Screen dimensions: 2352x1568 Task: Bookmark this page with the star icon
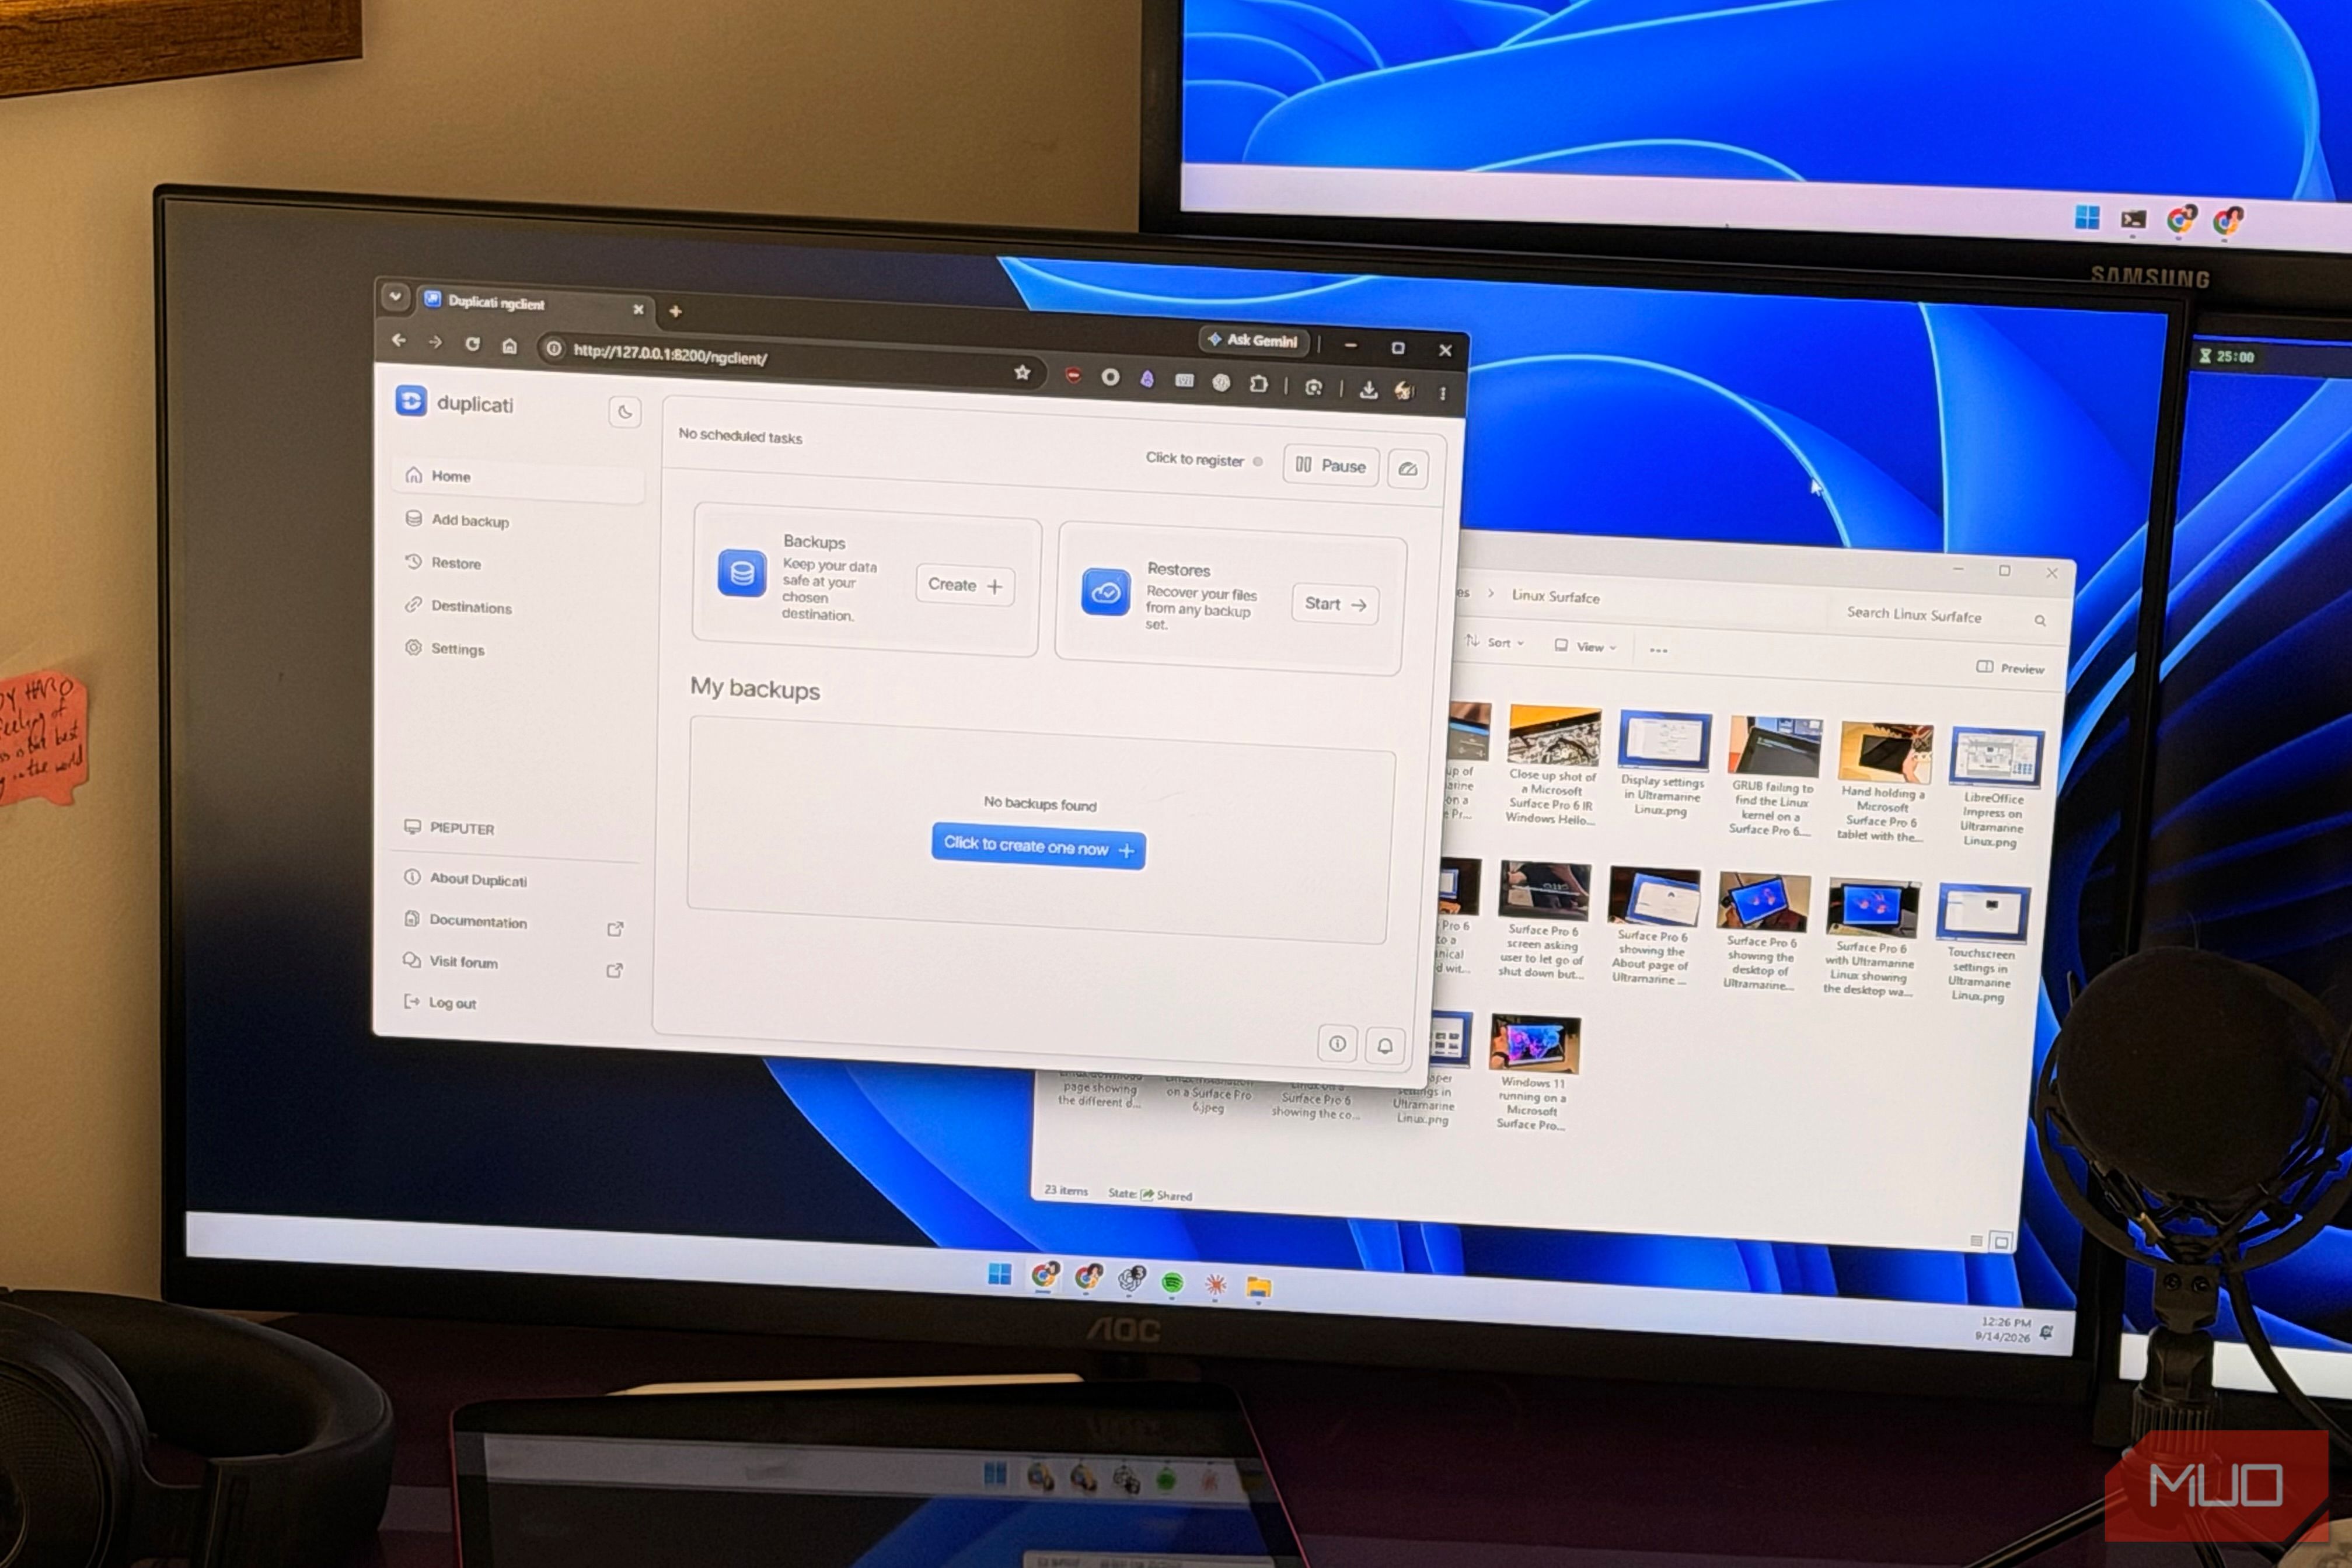pos(1022,373)
